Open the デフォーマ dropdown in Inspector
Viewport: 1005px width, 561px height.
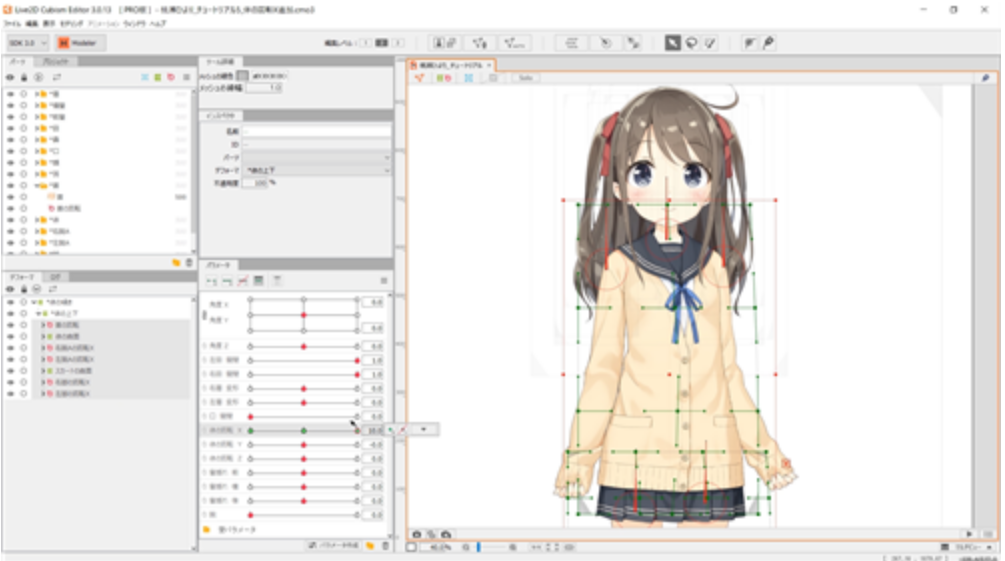tap(316, 170)
